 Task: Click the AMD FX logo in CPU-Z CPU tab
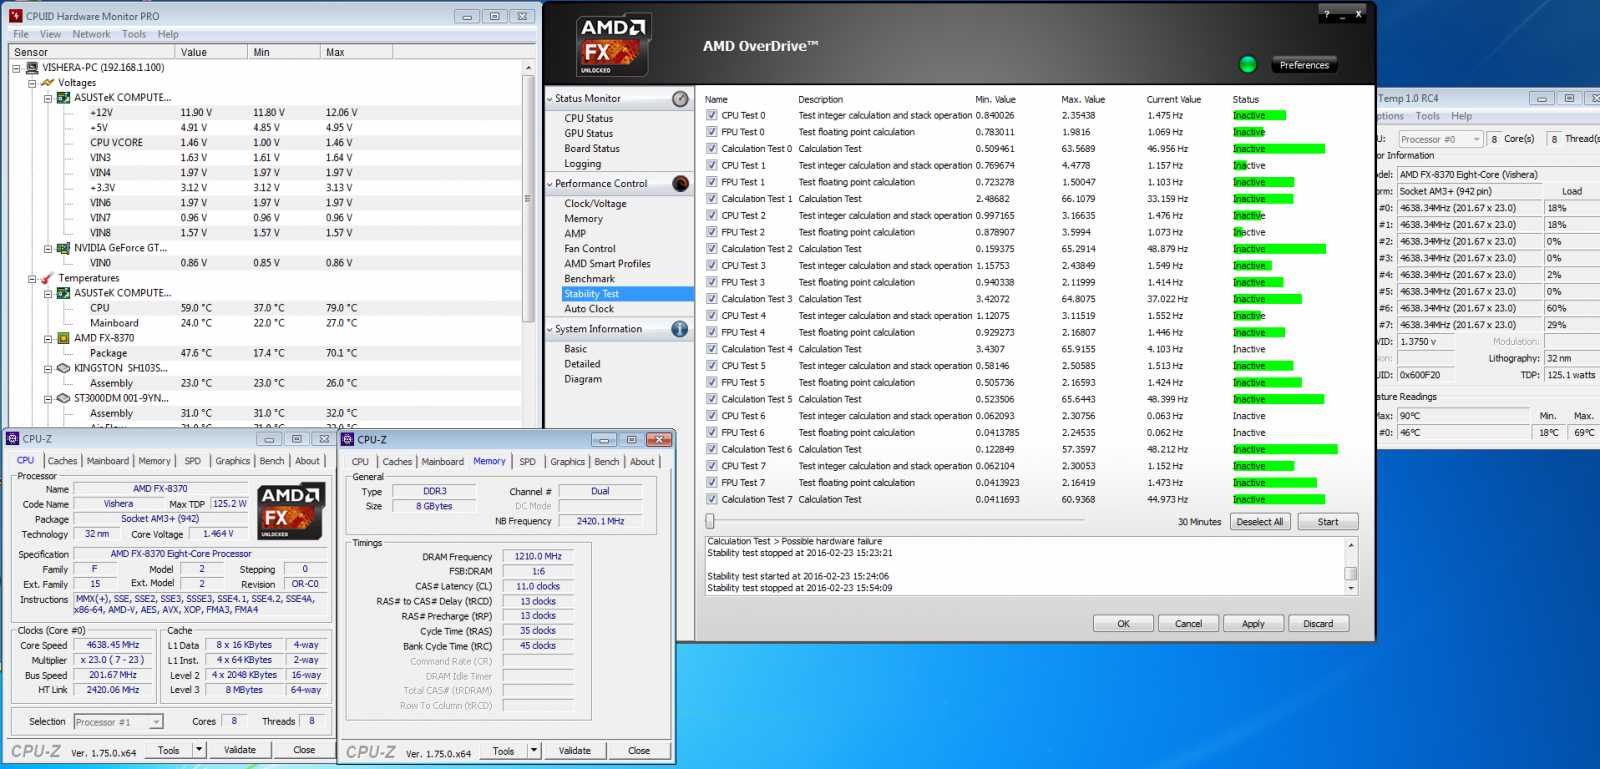coord(291,513)
